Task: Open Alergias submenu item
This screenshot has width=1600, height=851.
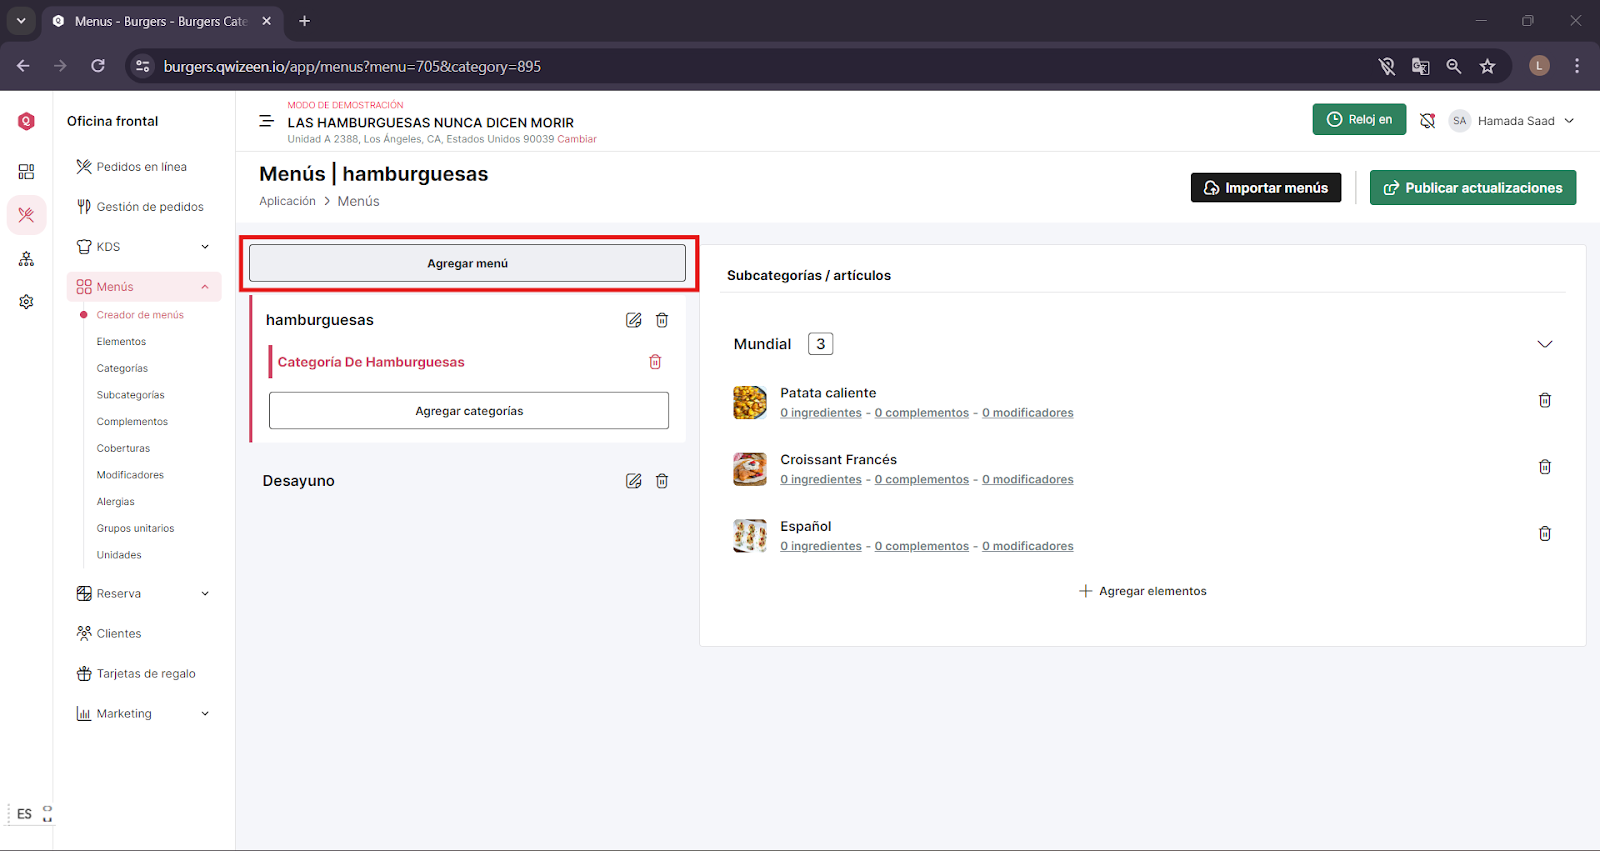Action: click(x=115, y=502)
